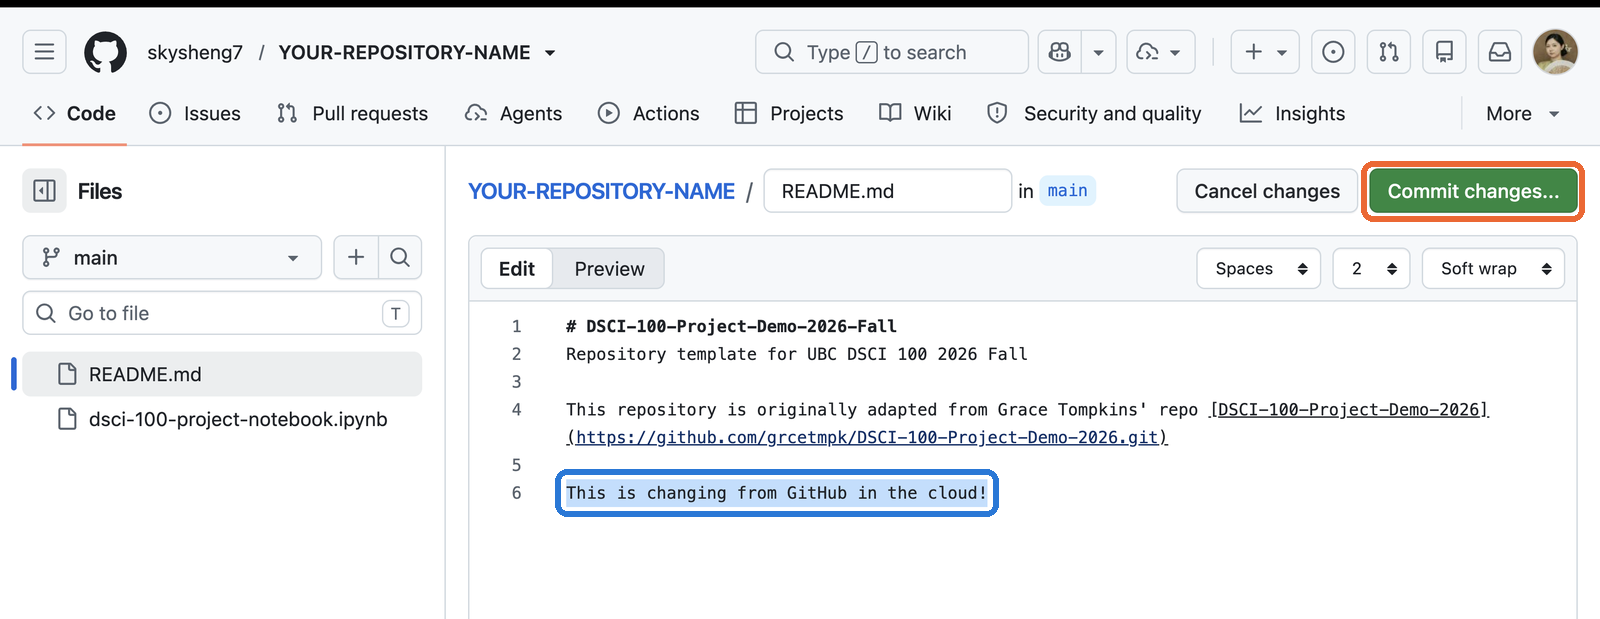Open the Issues tab
Image resolution: width=1600 pixels, height=619 pixels.
[195, 114]
